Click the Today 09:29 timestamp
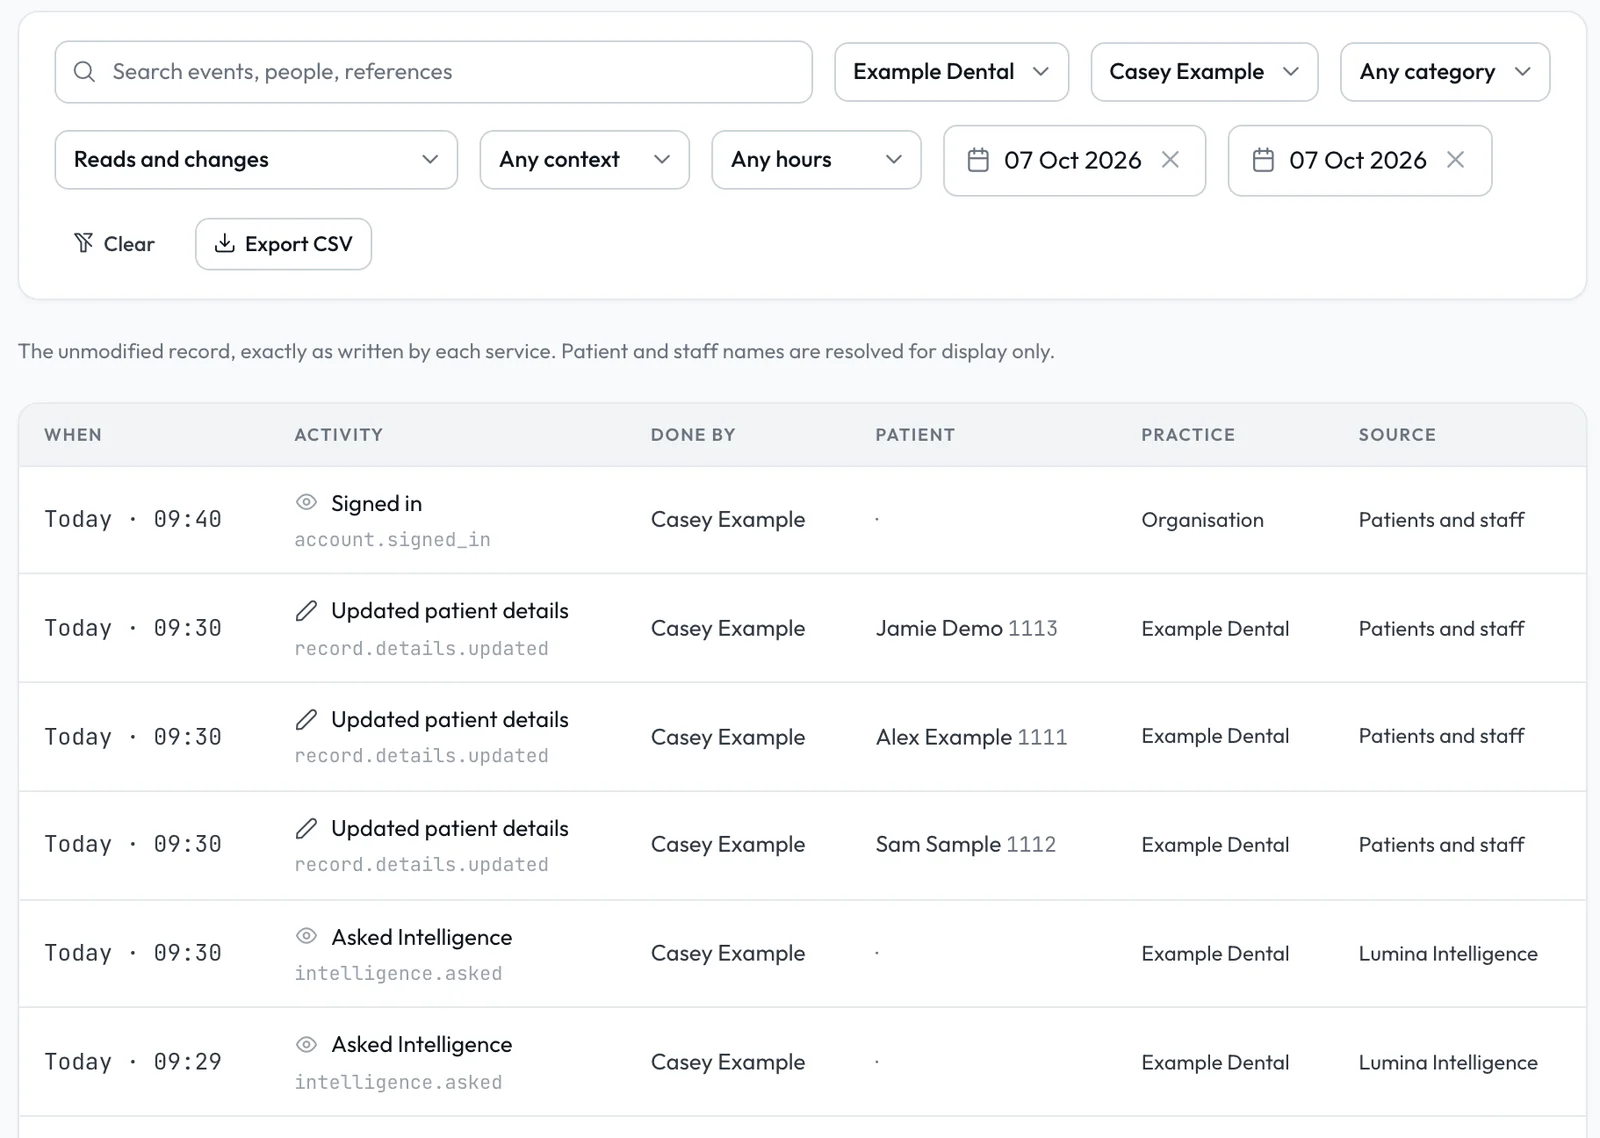This screenshot has height=1138, width=1600. [x=133, y=1062]
